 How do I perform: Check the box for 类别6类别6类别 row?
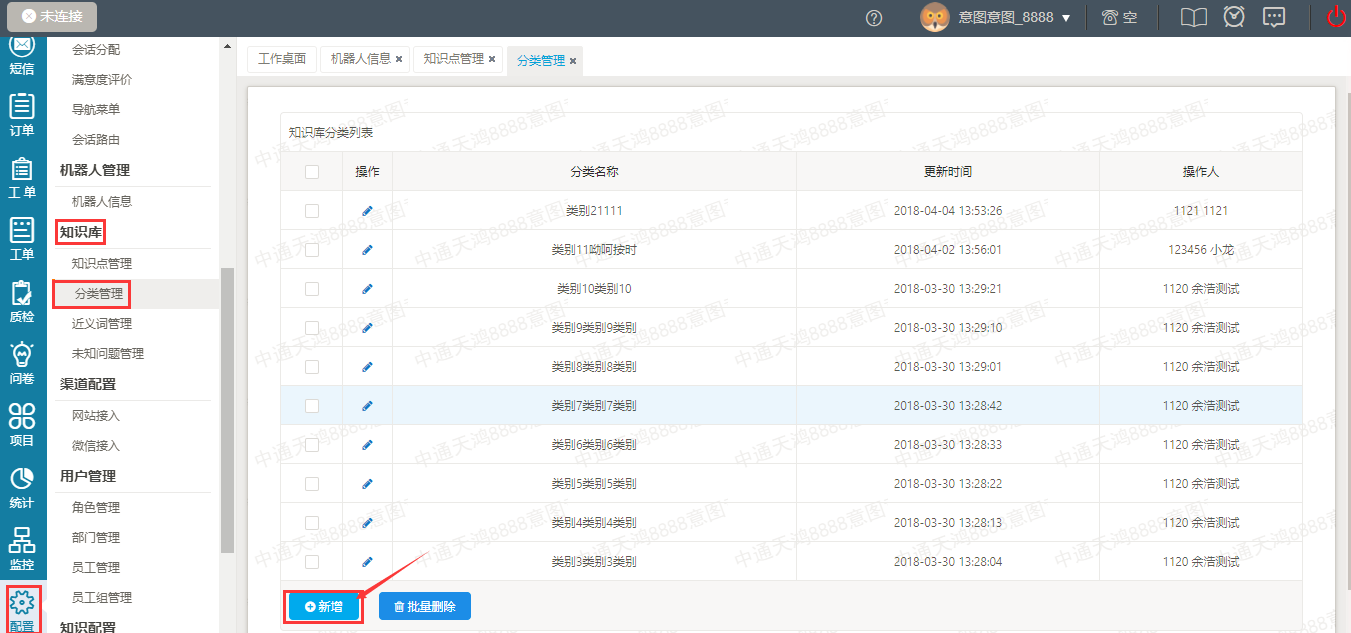tap(312, 445)
